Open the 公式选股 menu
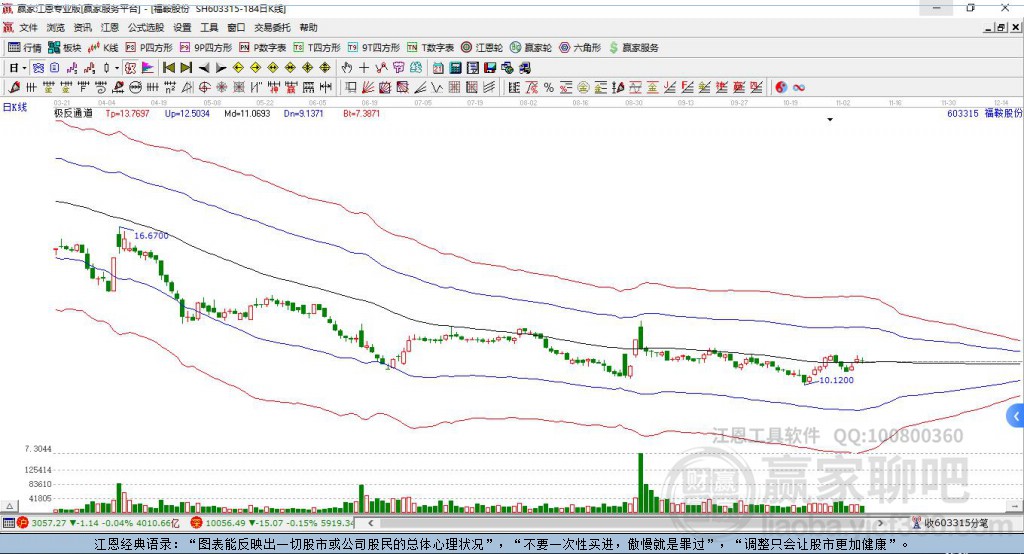The width and height of the screenshot is (1024, 554). coord(146,27)
